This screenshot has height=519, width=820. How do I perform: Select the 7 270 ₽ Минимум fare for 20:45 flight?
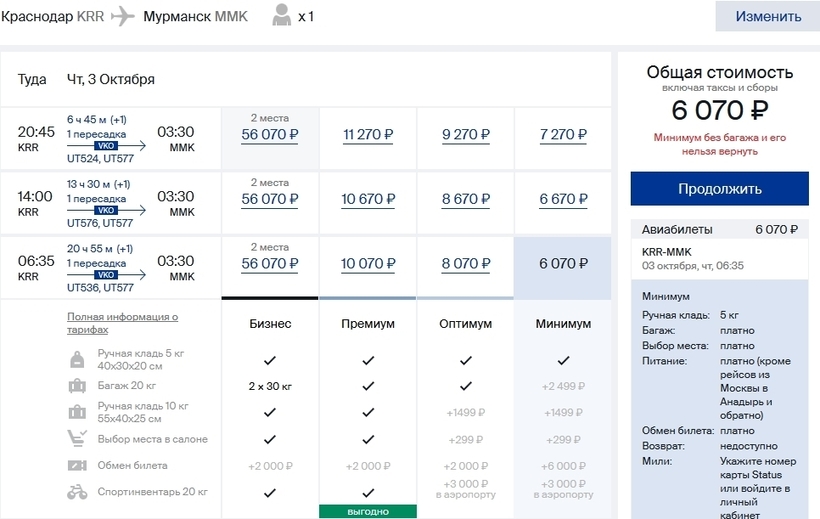(562, 135)
